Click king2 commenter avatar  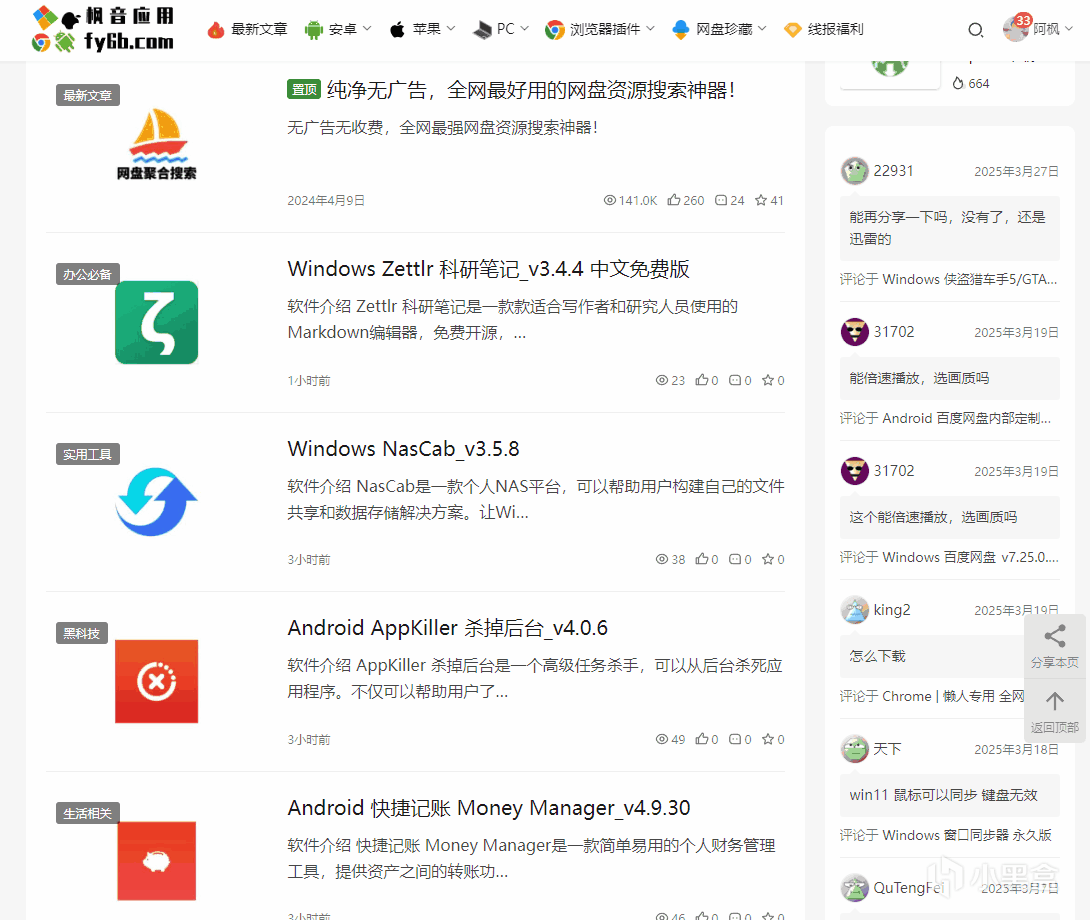[854, 610]
